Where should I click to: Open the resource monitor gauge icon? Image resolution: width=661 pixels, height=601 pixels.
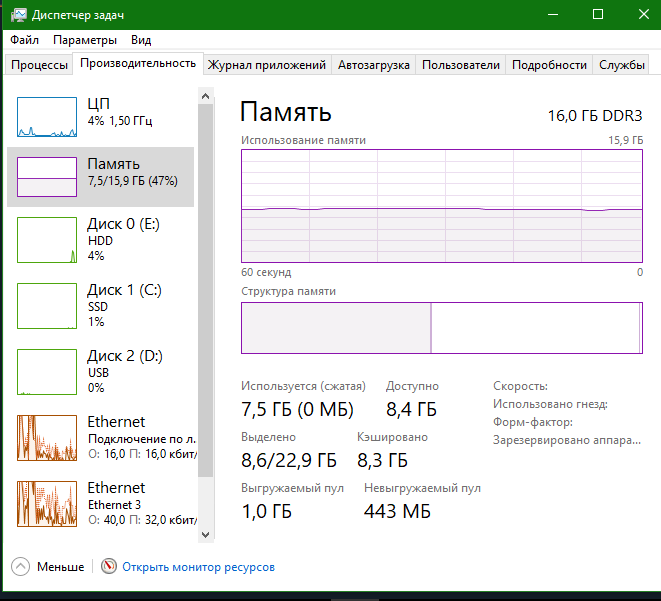pos(109,566)
